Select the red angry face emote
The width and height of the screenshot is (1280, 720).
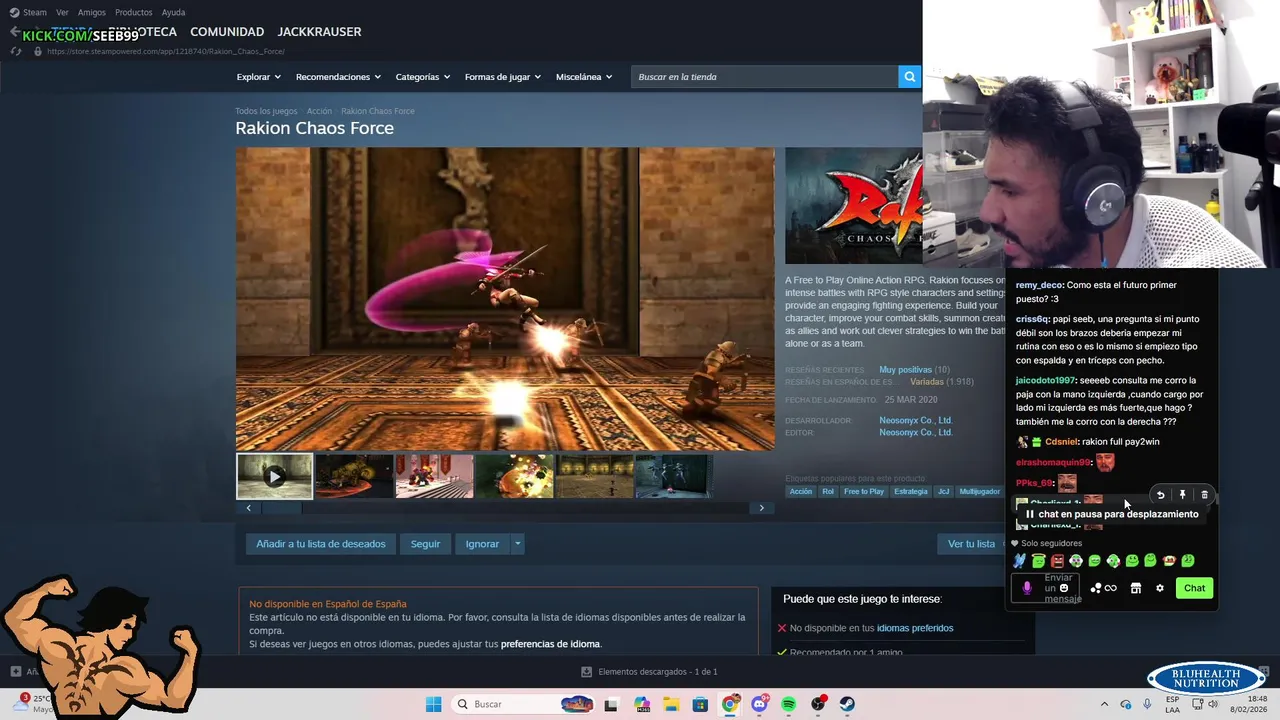tap(1057, 561)
